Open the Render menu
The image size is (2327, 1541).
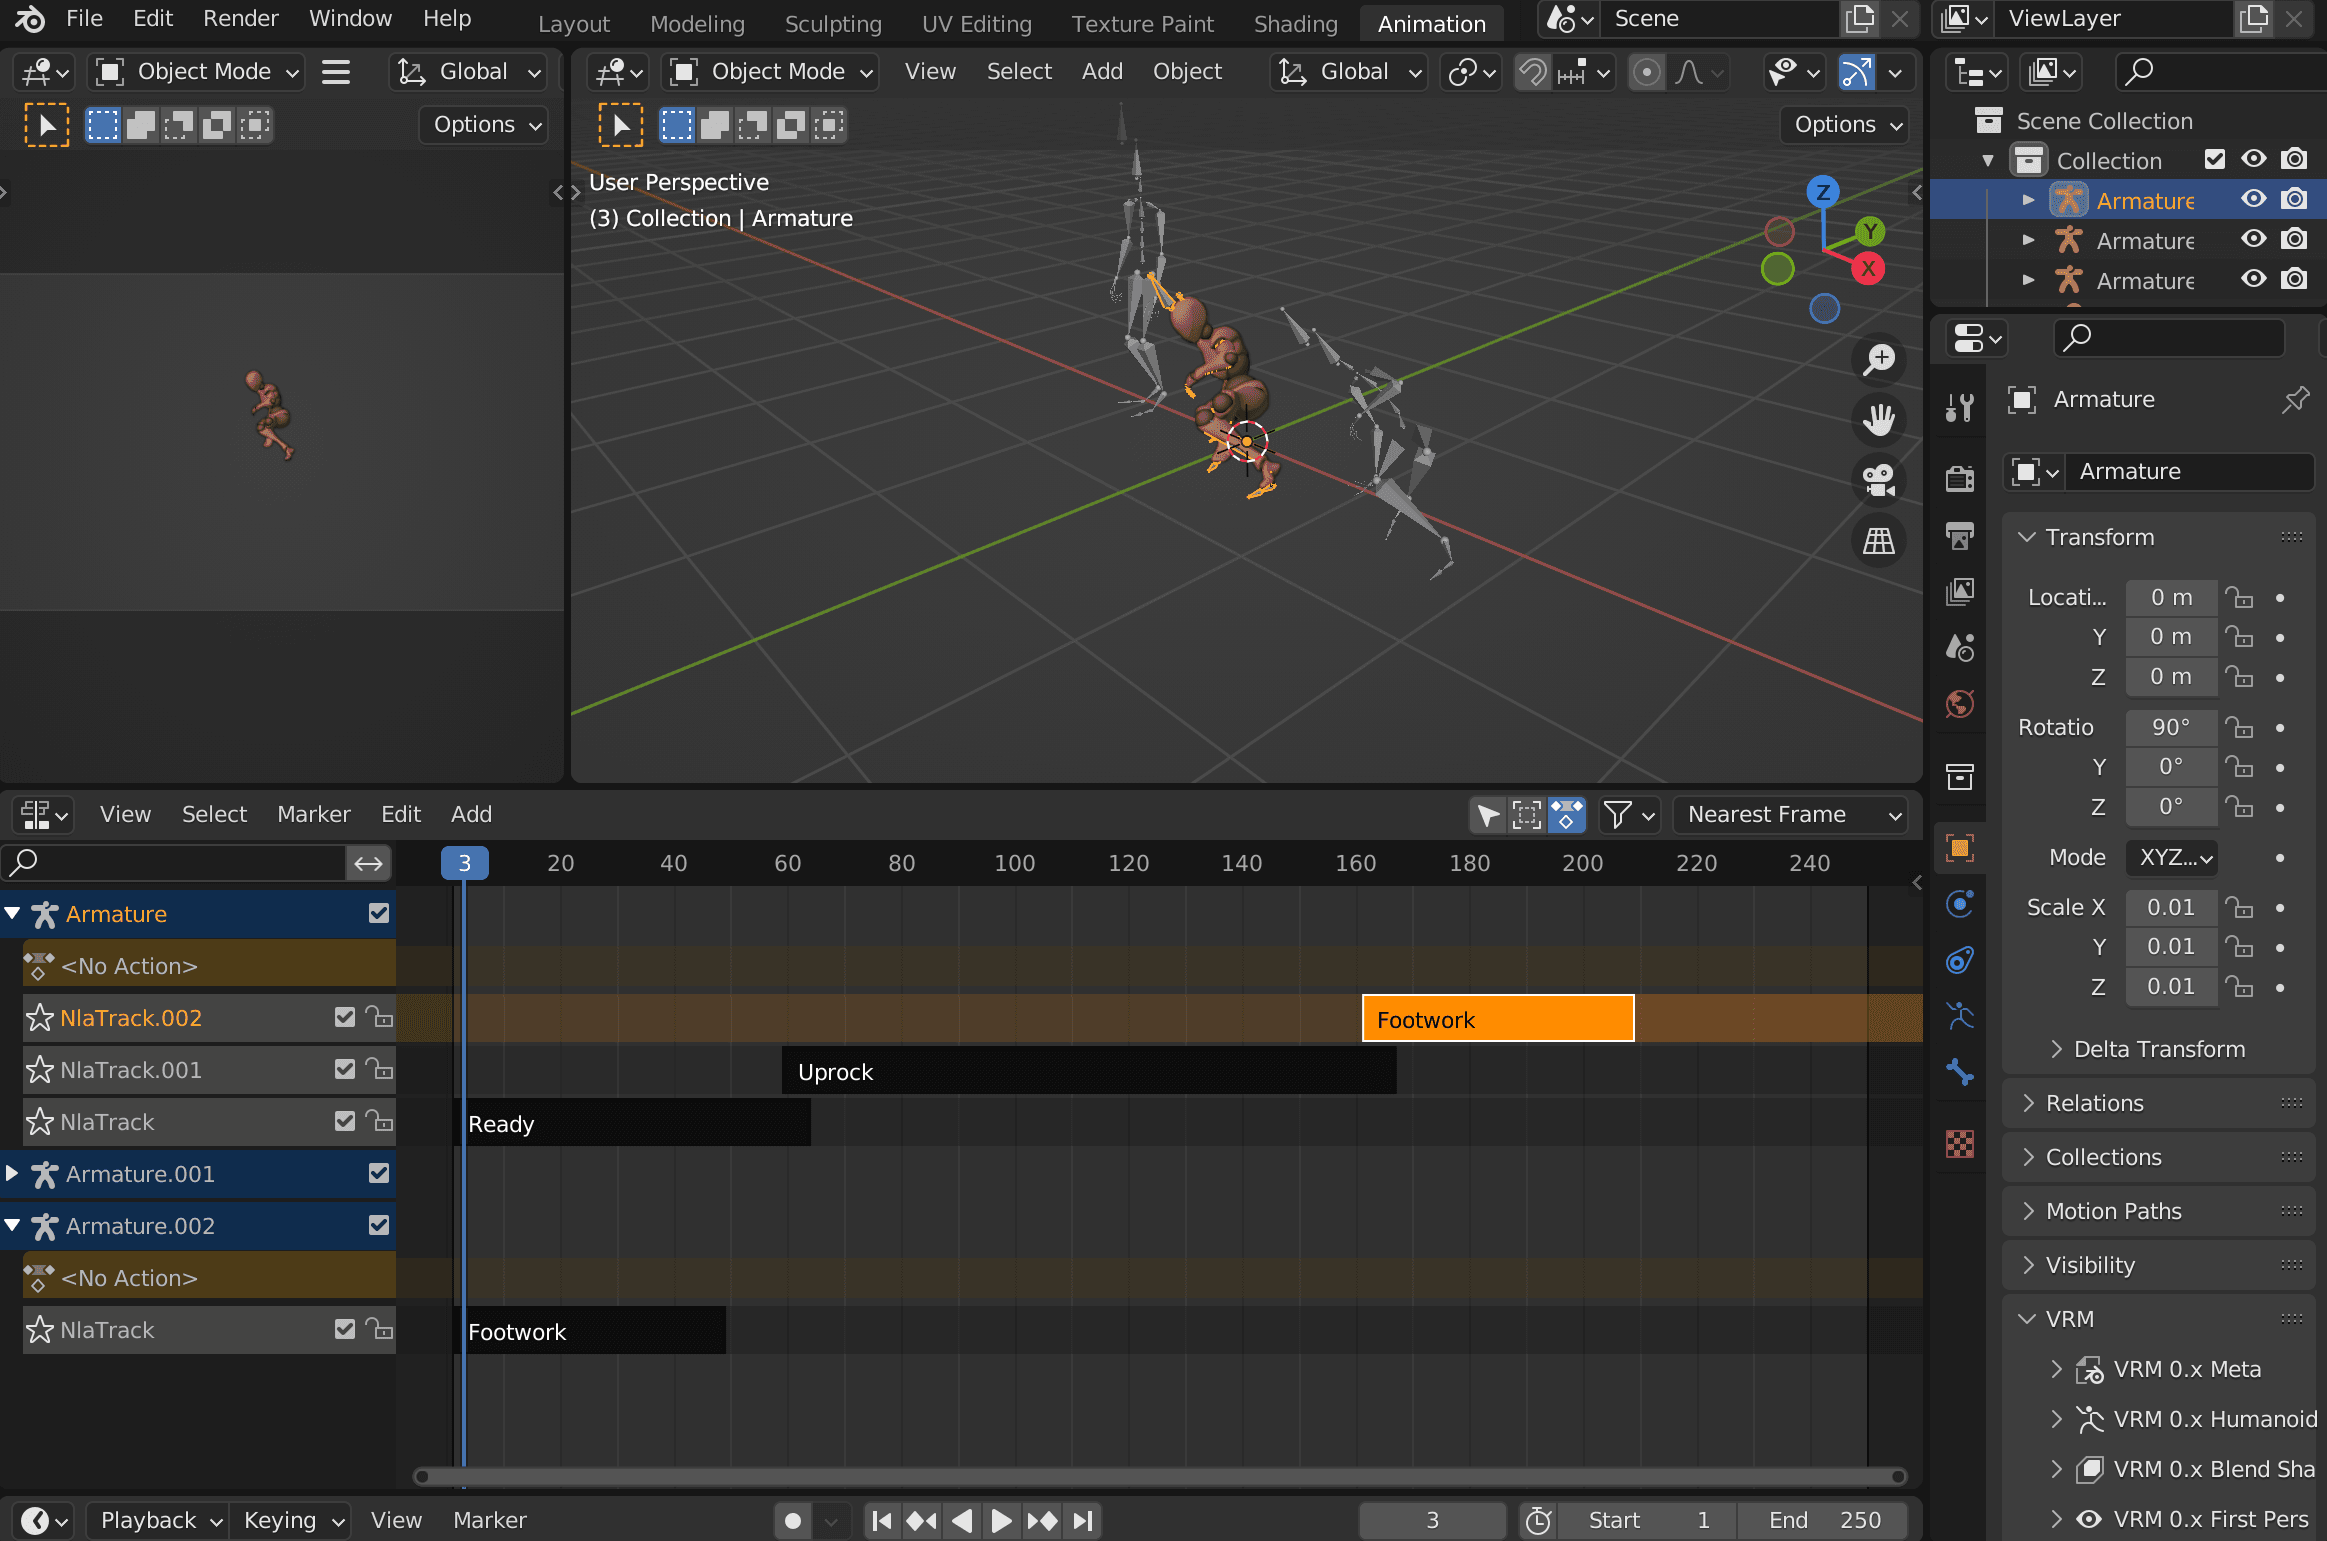tap(240, 18)
